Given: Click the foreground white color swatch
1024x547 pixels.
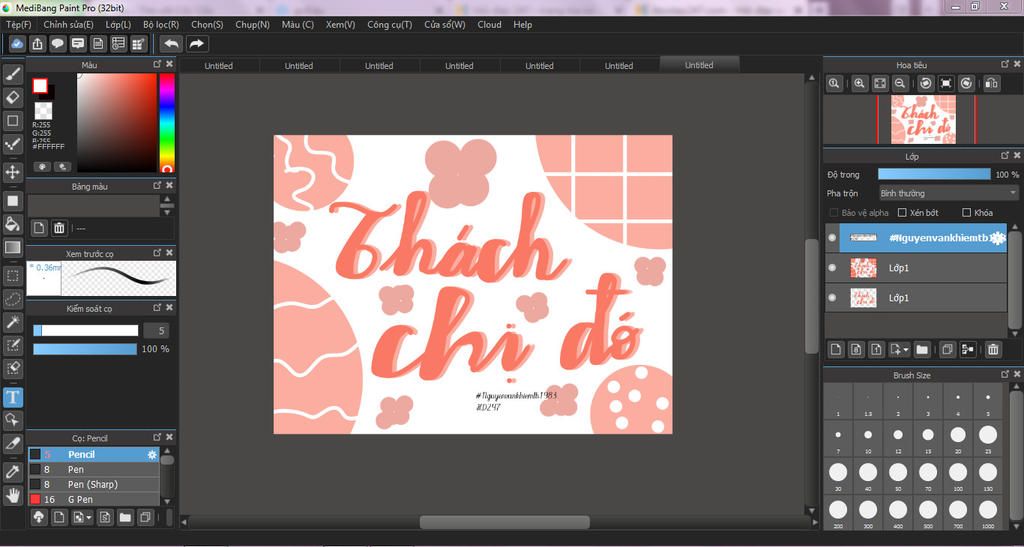Looking at the screenshot, I should (40, 86).
